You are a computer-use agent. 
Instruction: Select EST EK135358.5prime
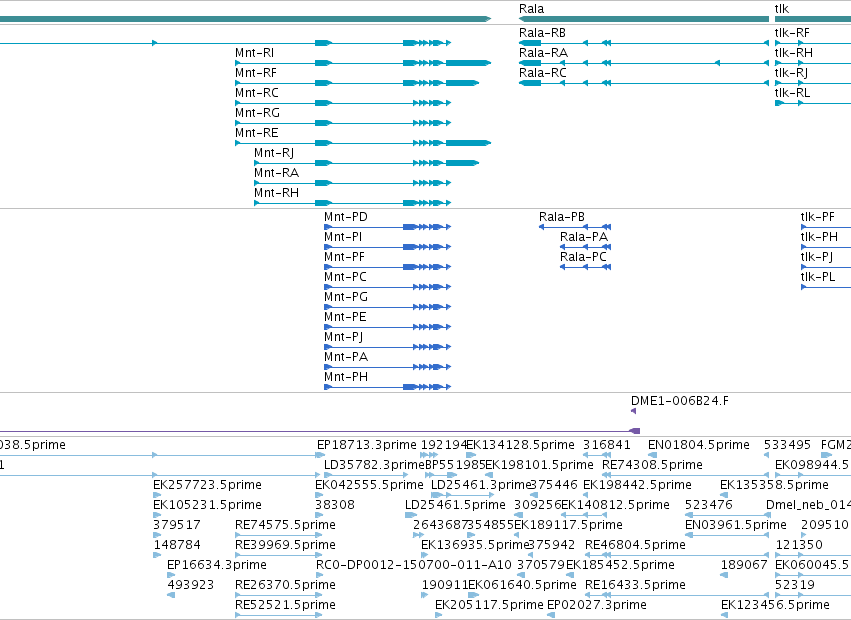click(774, 485)
